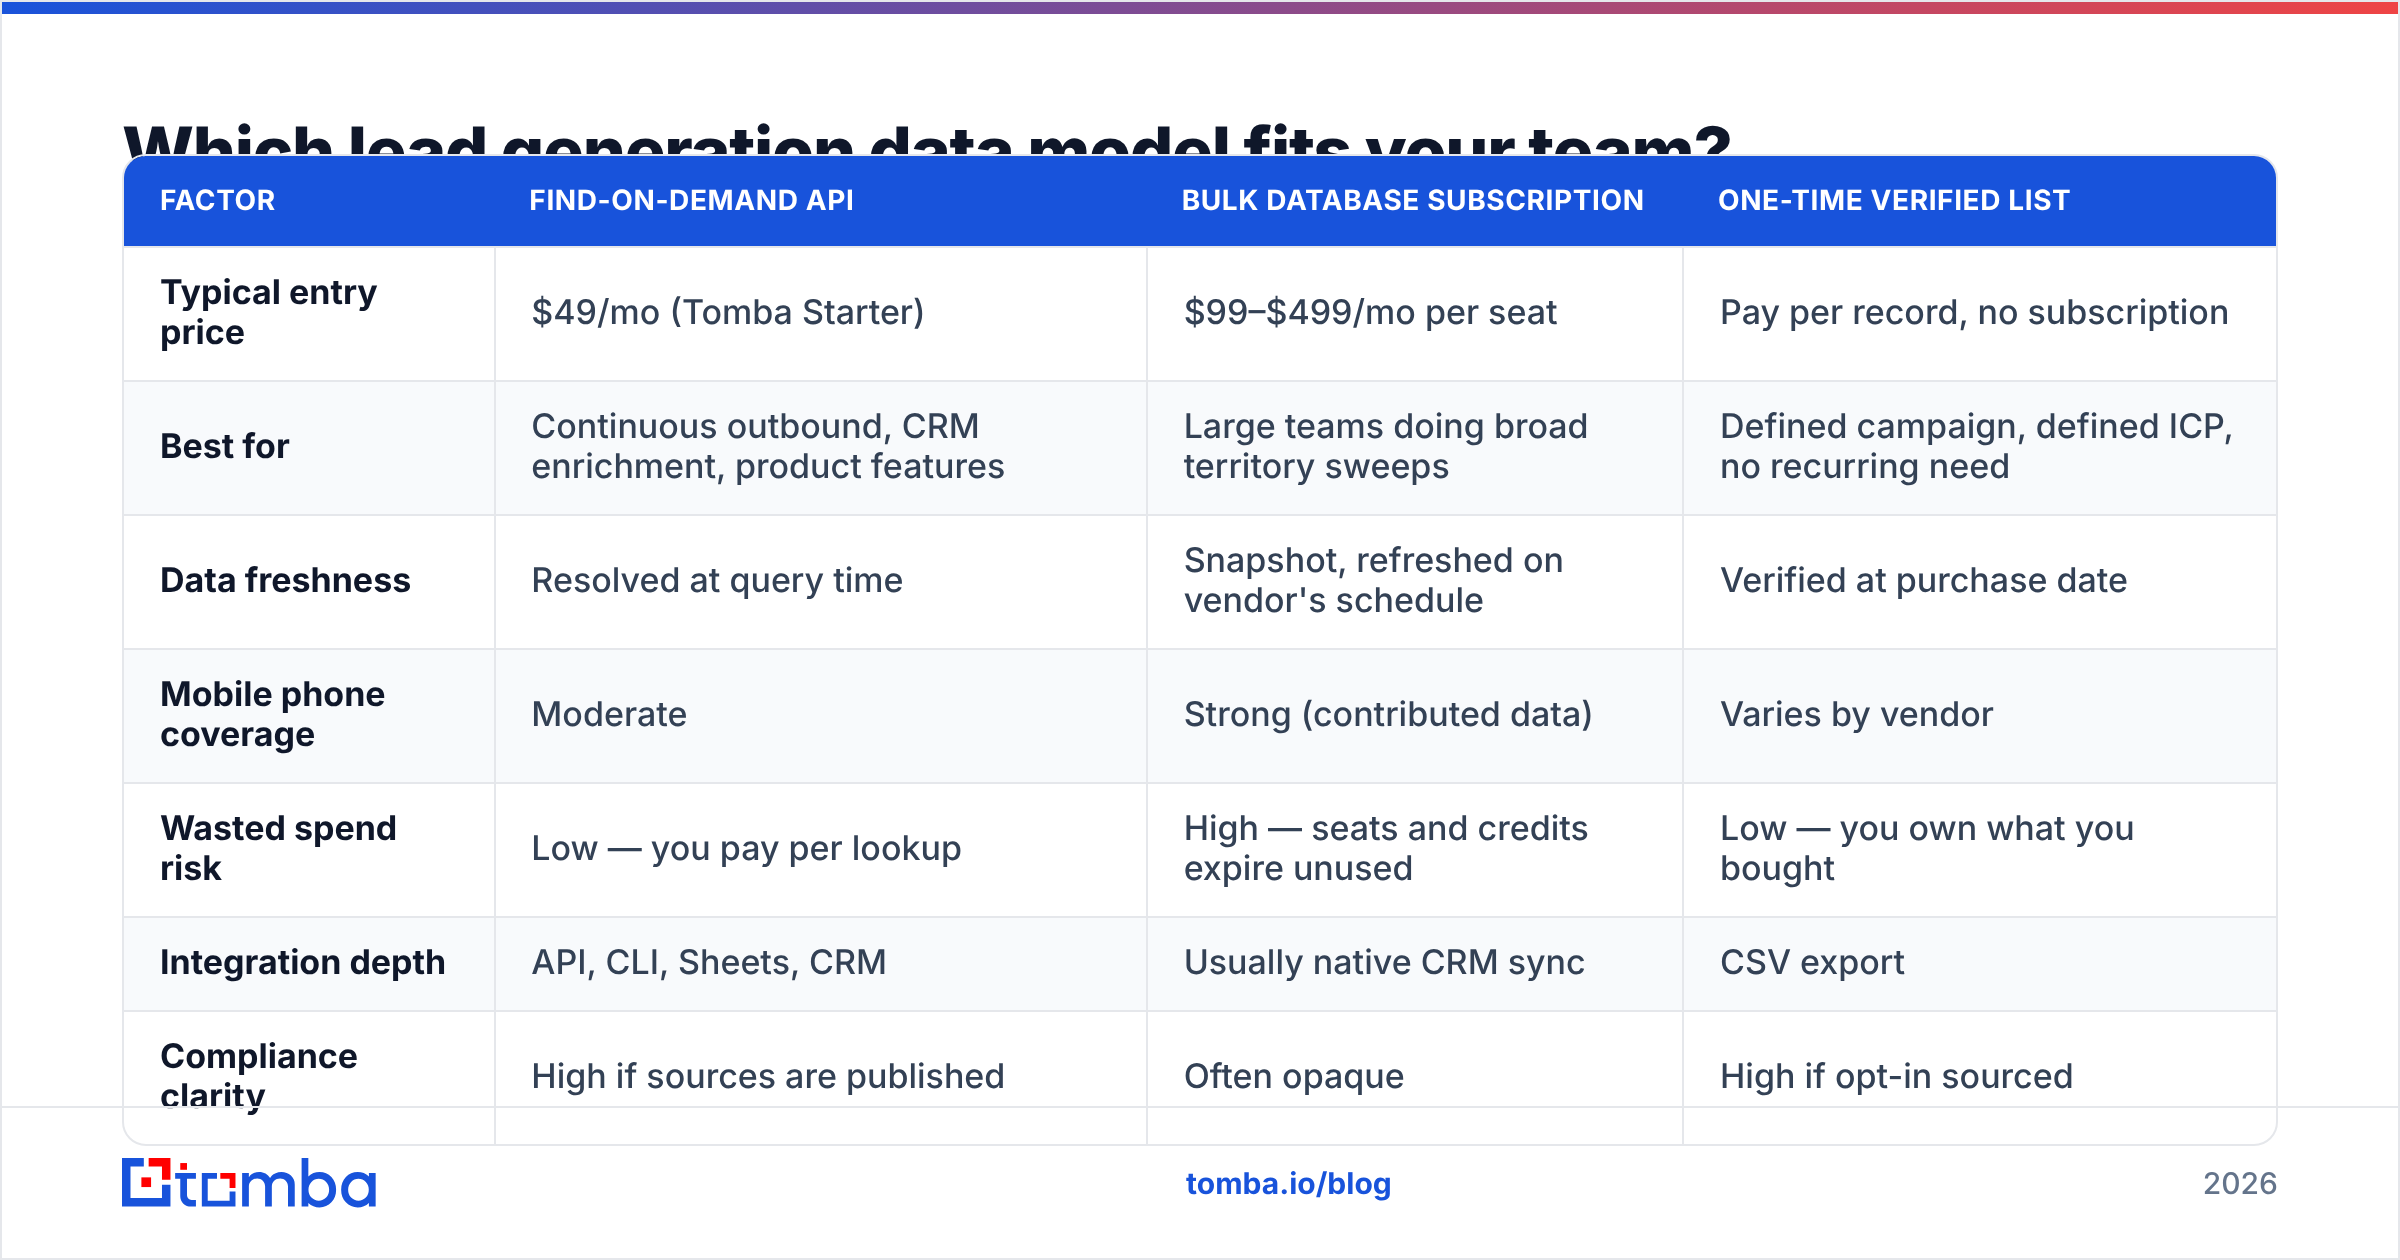Click the 'Wasted spend risk' row label
This screenshot has width=2400, height=1260.
pyautogui.click(x=278, y=848)
